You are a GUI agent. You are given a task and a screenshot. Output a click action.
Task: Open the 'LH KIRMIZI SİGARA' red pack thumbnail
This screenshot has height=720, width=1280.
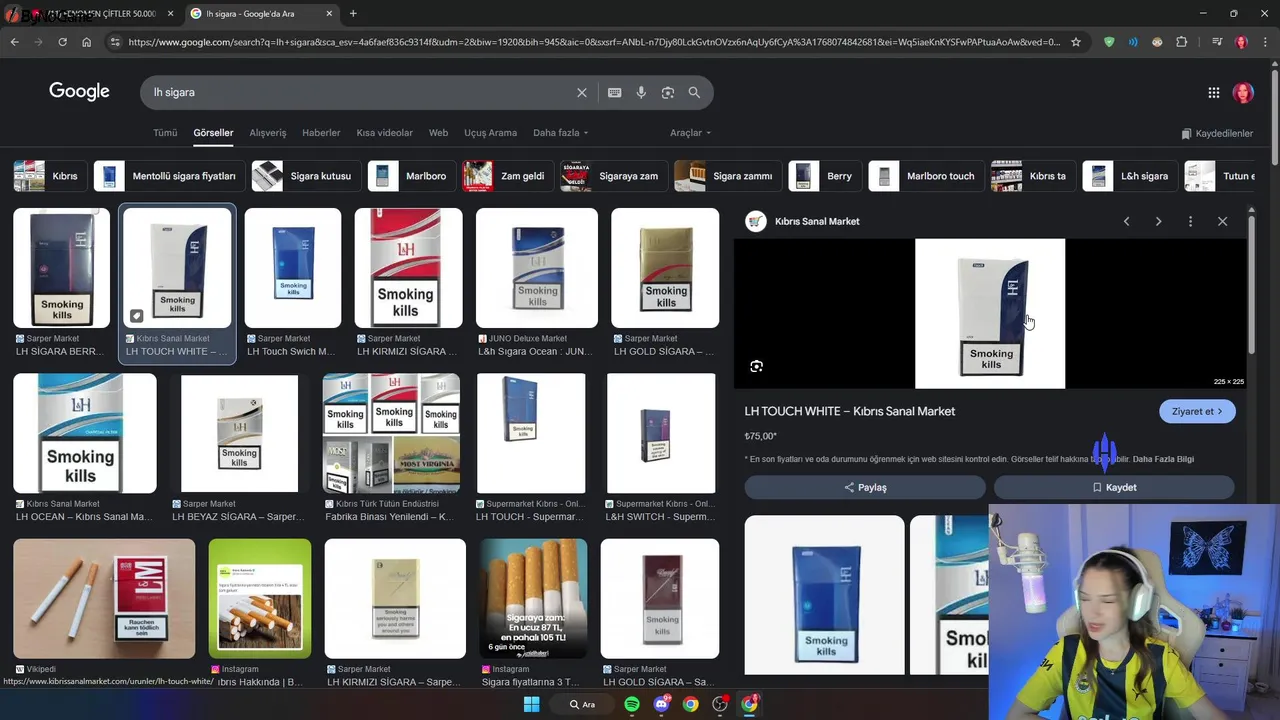(408, 268)
